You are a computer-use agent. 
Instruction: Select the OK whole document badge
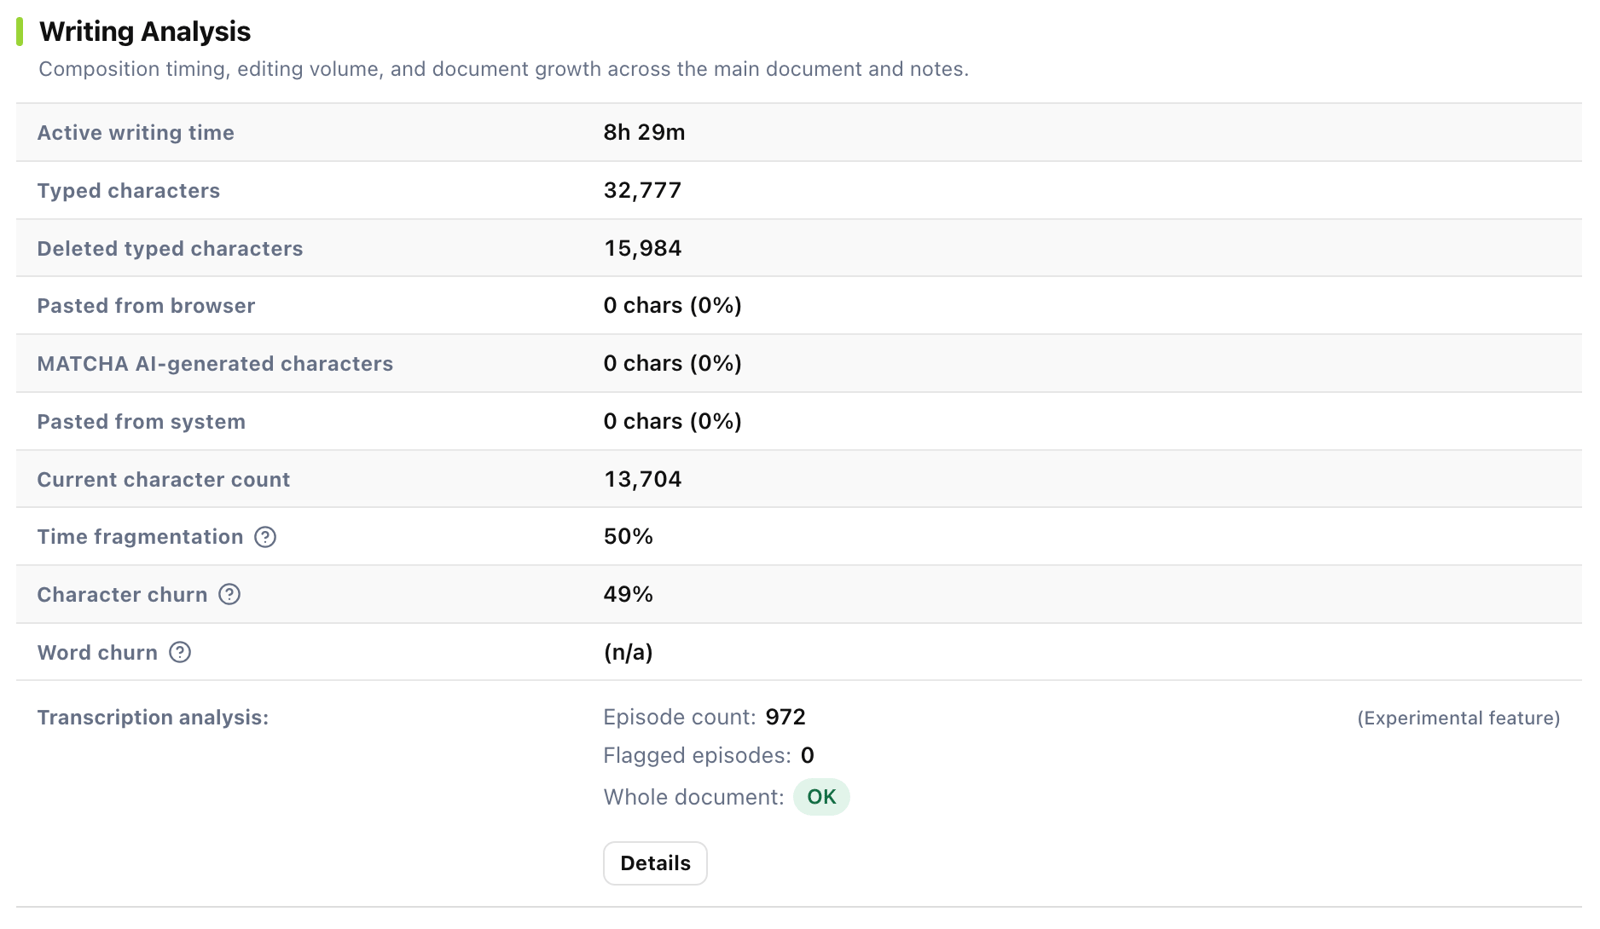tap(821, 798)
